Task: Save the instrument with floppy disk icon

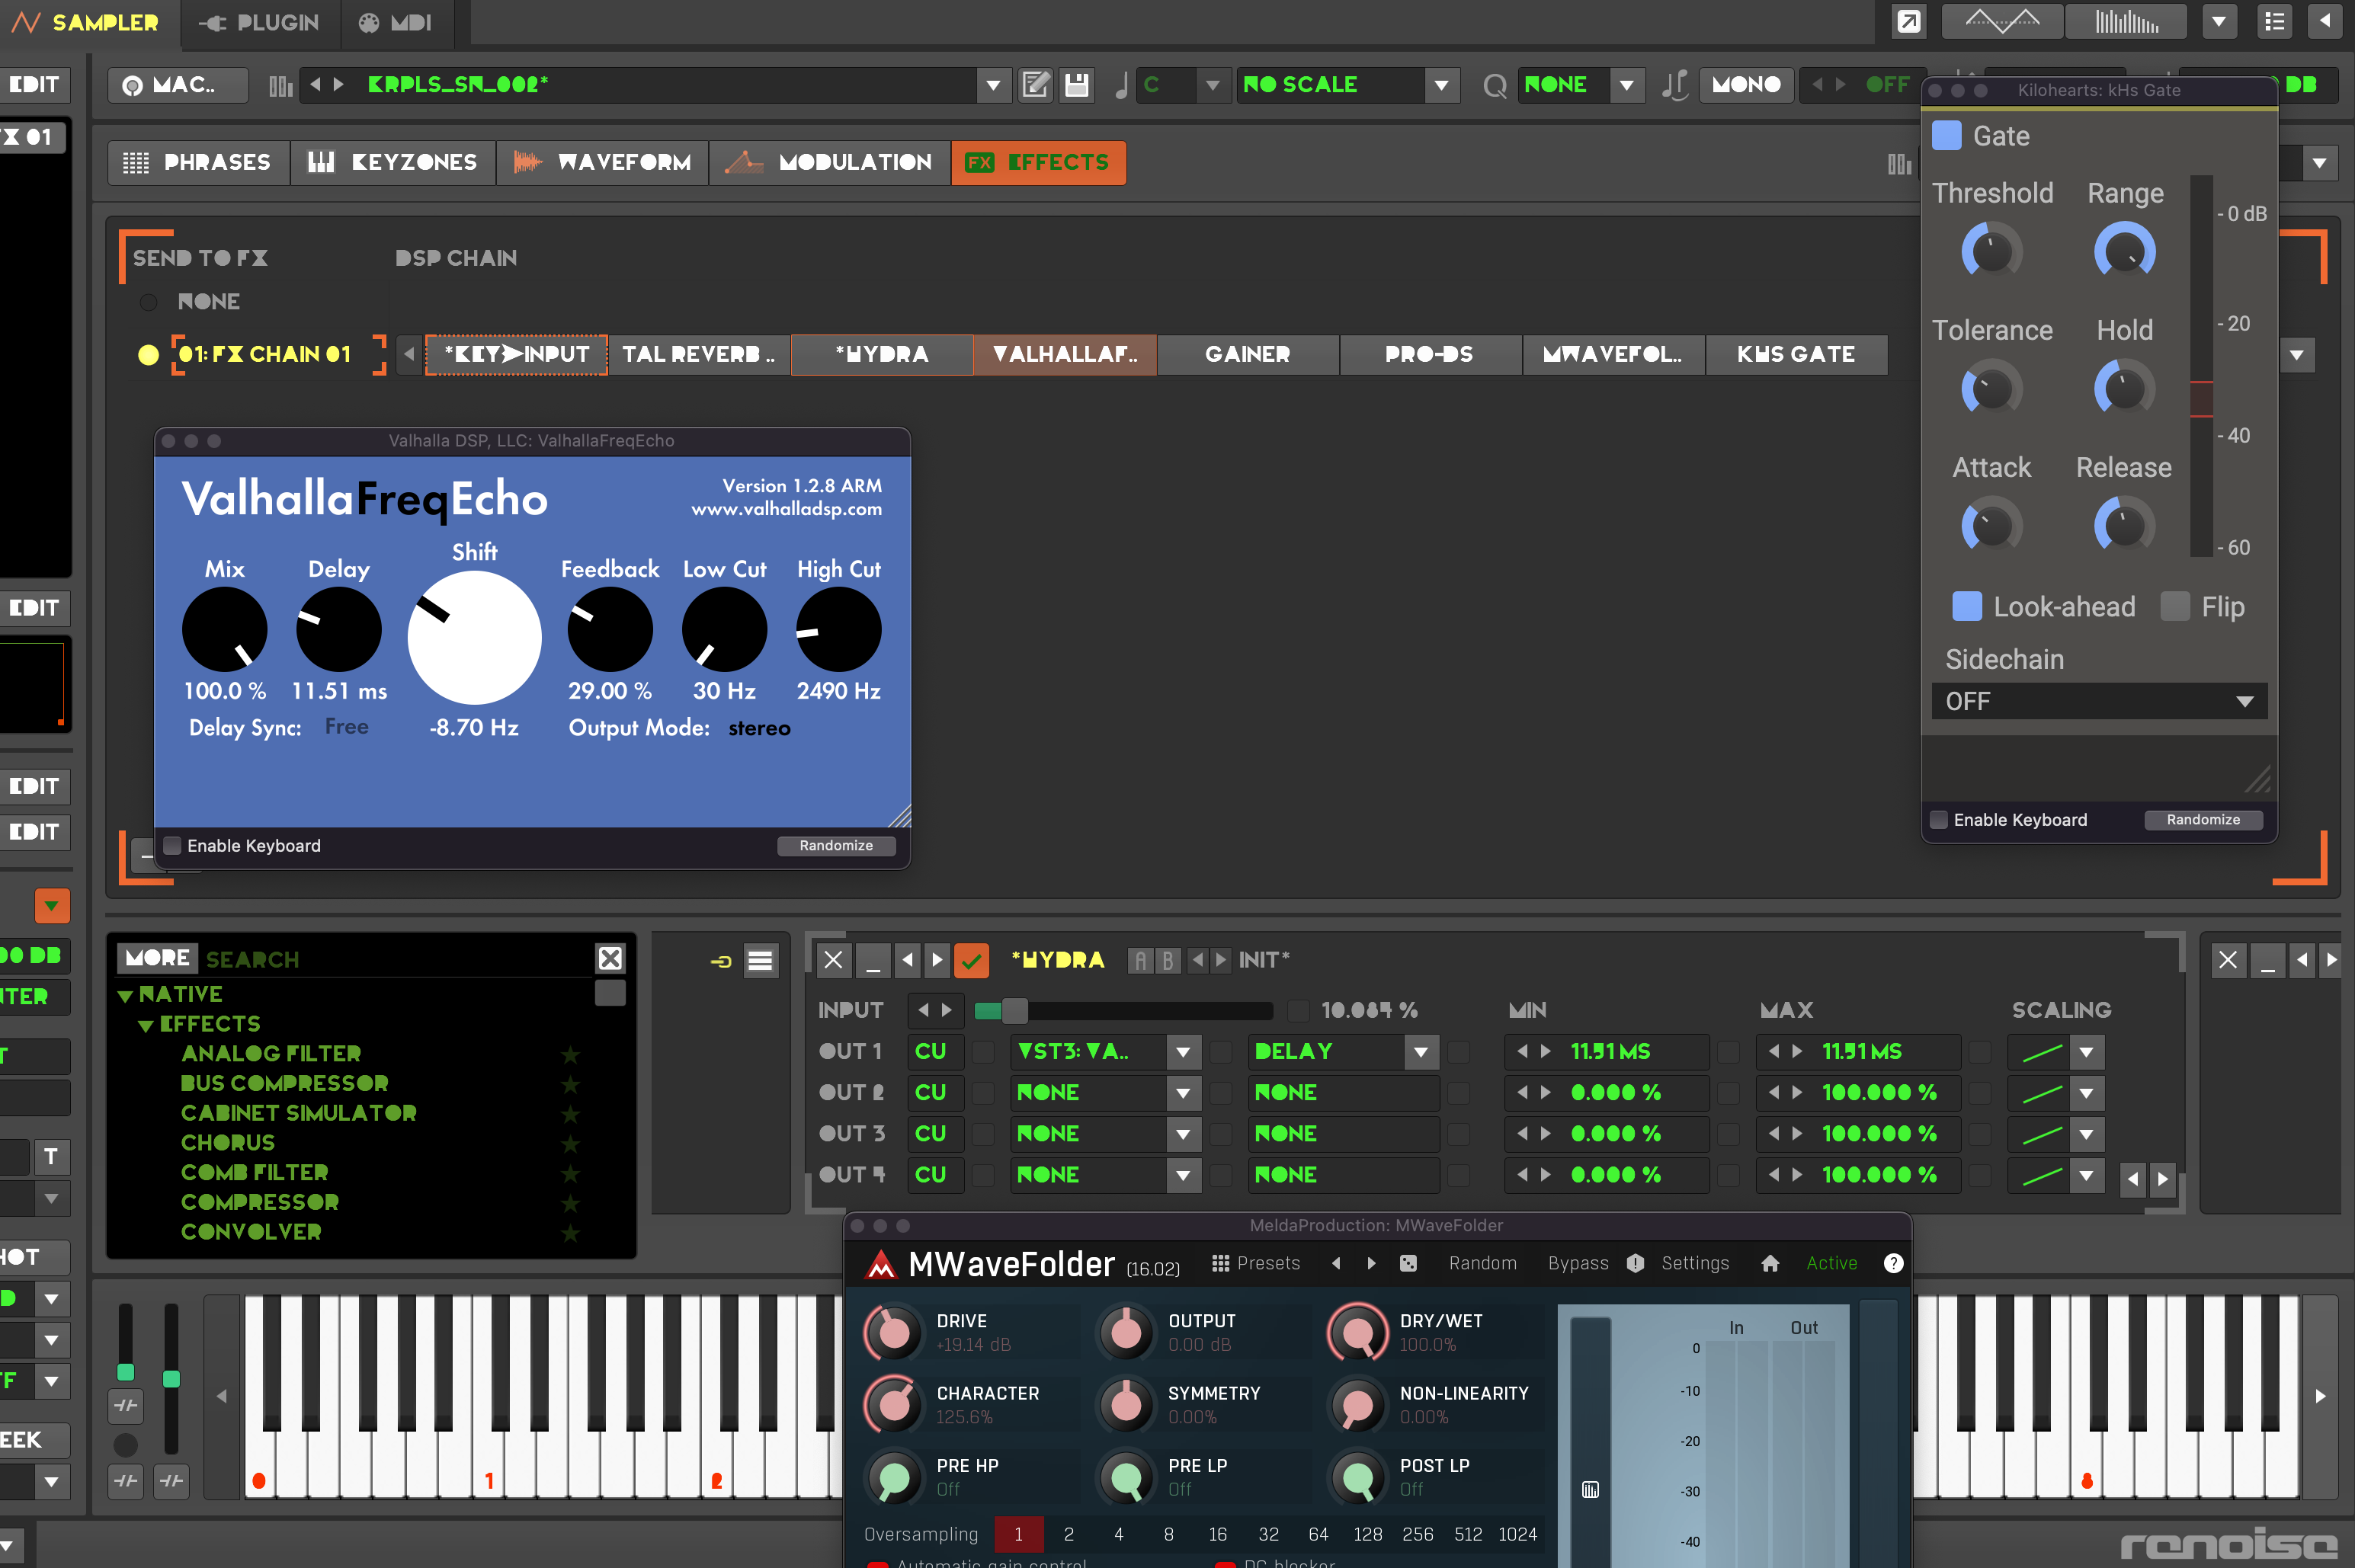Action: [x=1076, y=85]
